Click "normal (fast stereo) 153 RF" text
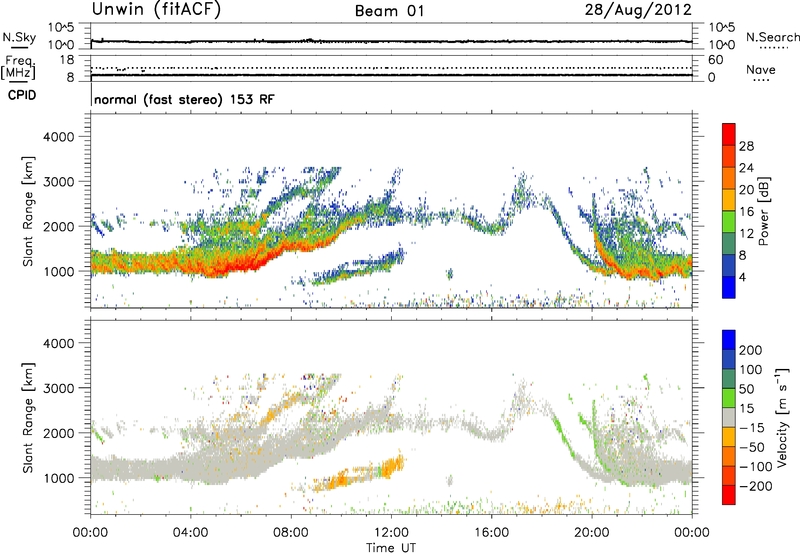This screenshot has height=554, width=800. coord(184,99)
